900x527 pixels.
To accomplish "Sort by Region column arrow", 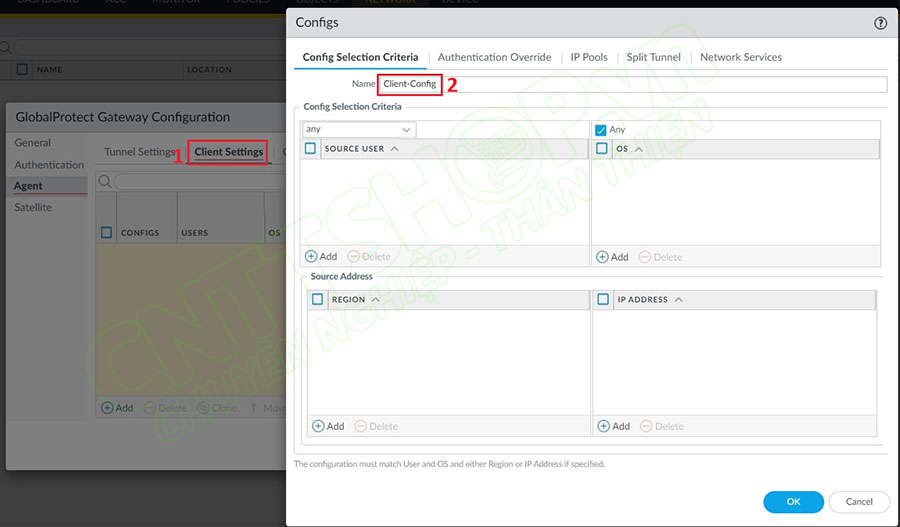I will [375, 300].
